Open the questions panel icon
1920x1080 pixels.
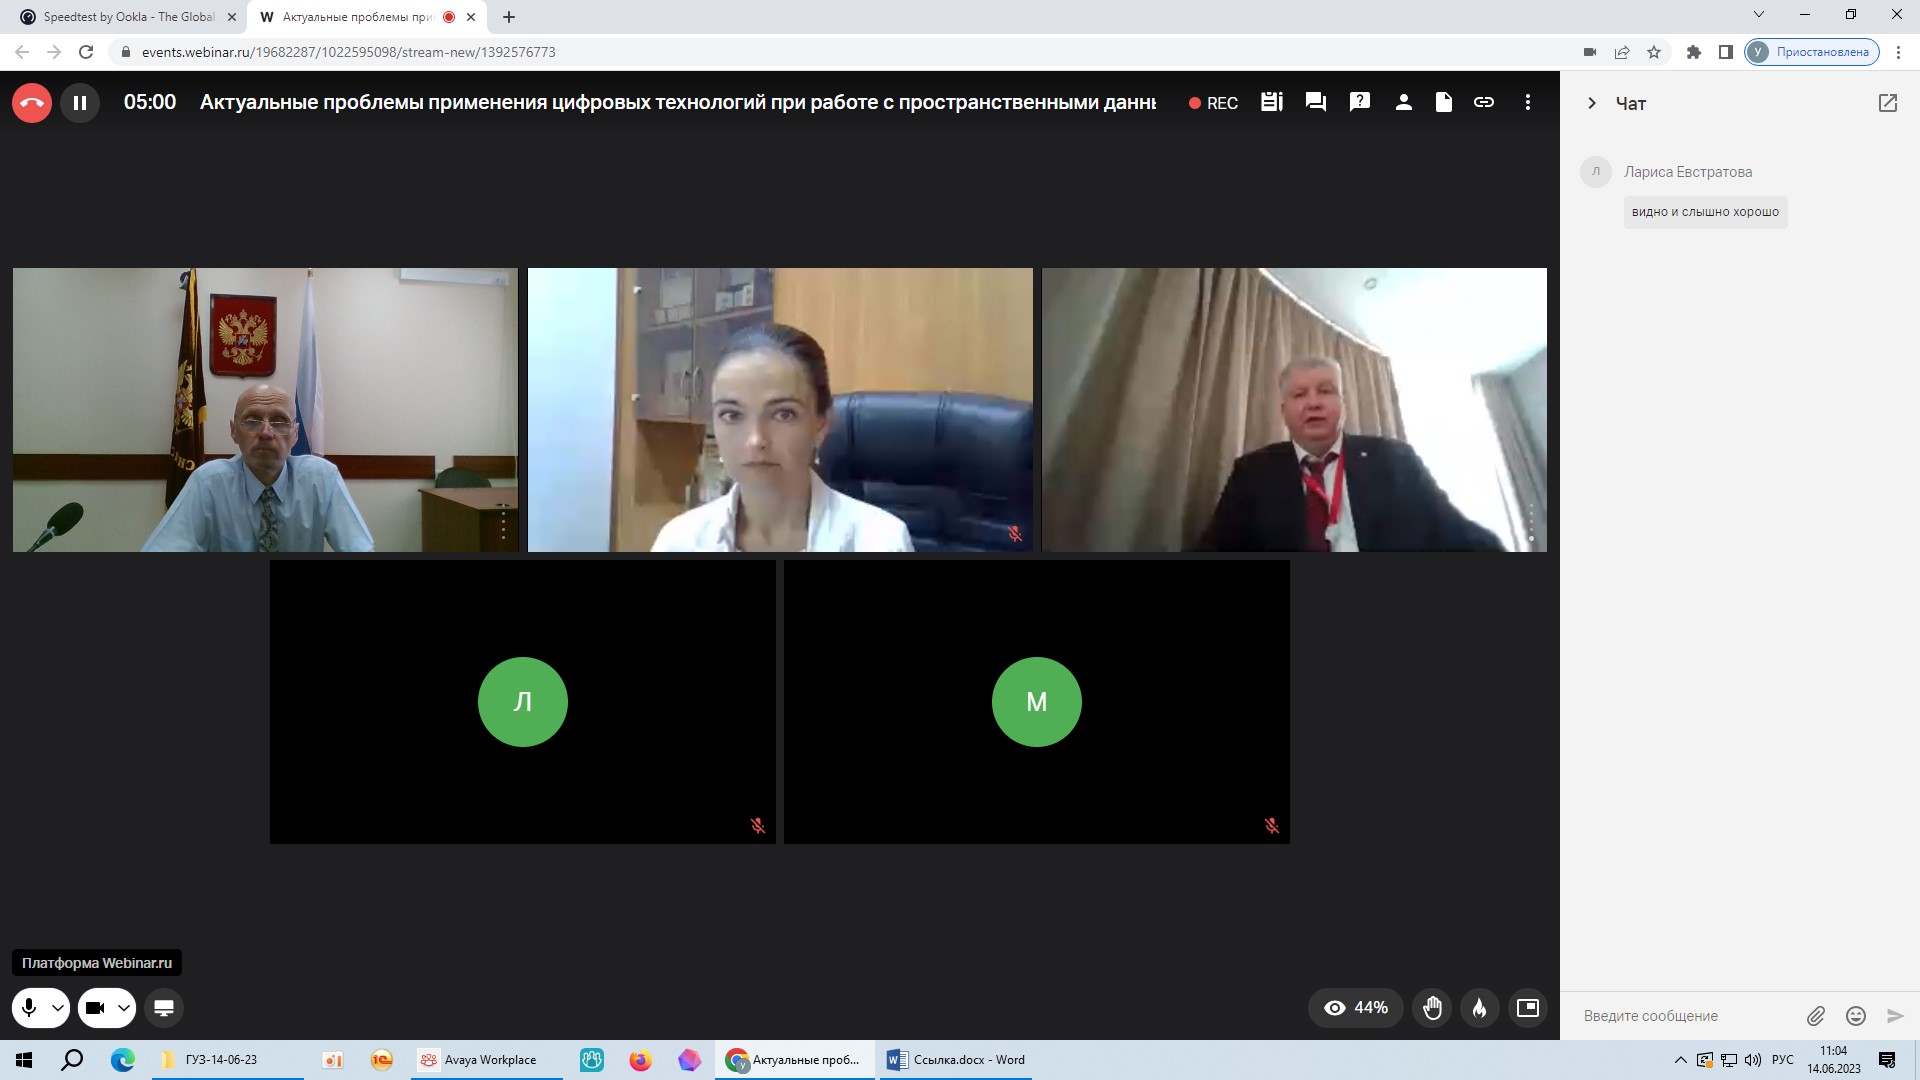tap(1360, 102)
